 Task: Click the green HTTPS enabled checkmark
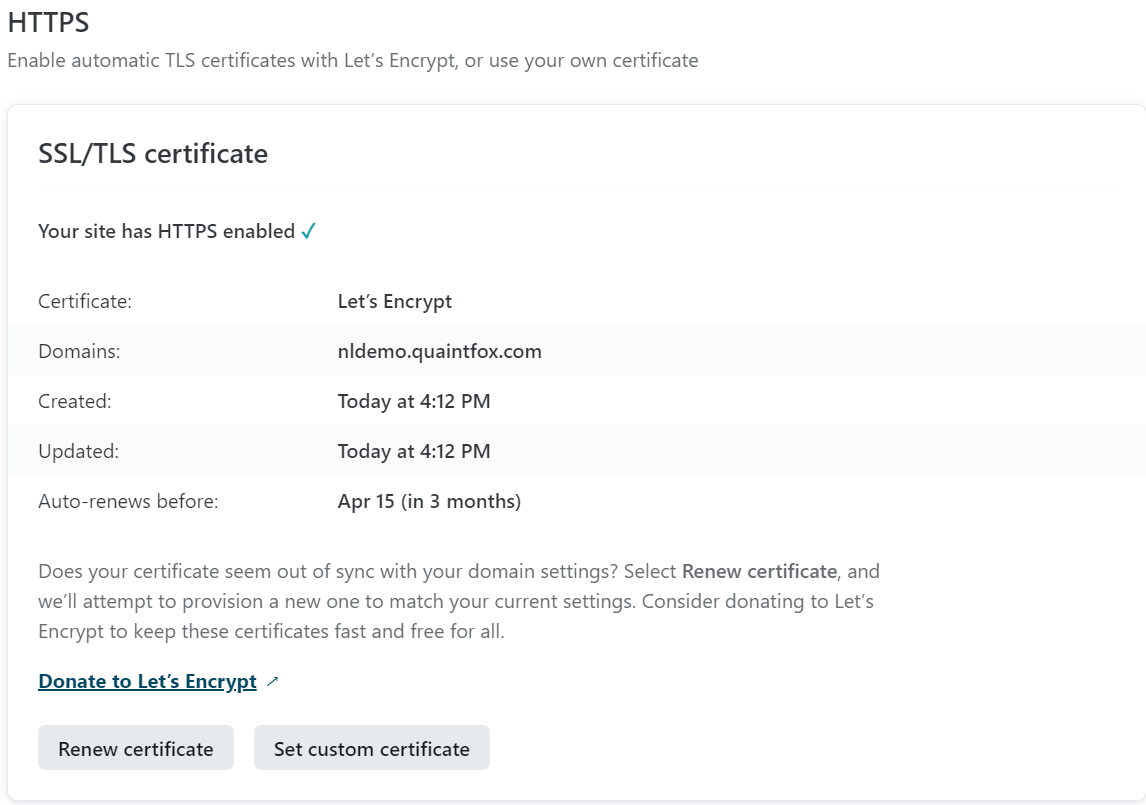(x=309, y=231)
